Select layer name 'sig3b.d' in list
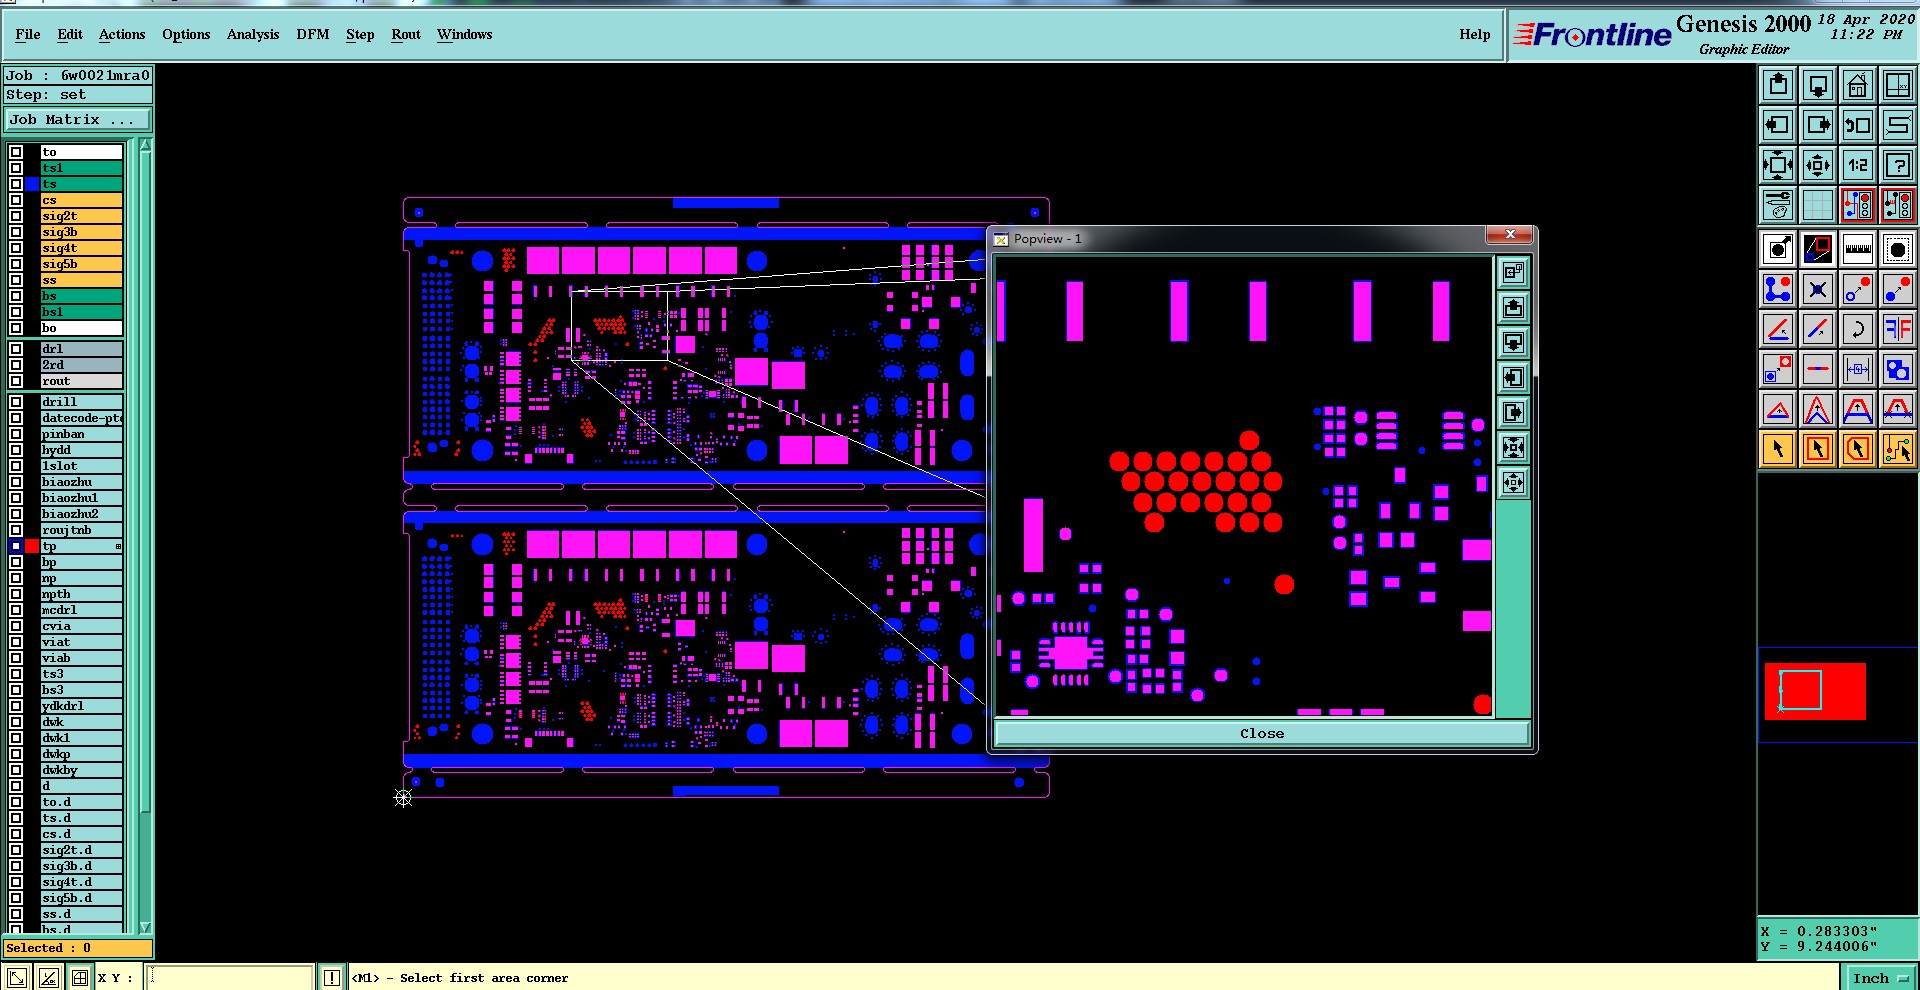The width and height of the screenshot is (1920, 990). pyautogui.click(x=82, y=866)
